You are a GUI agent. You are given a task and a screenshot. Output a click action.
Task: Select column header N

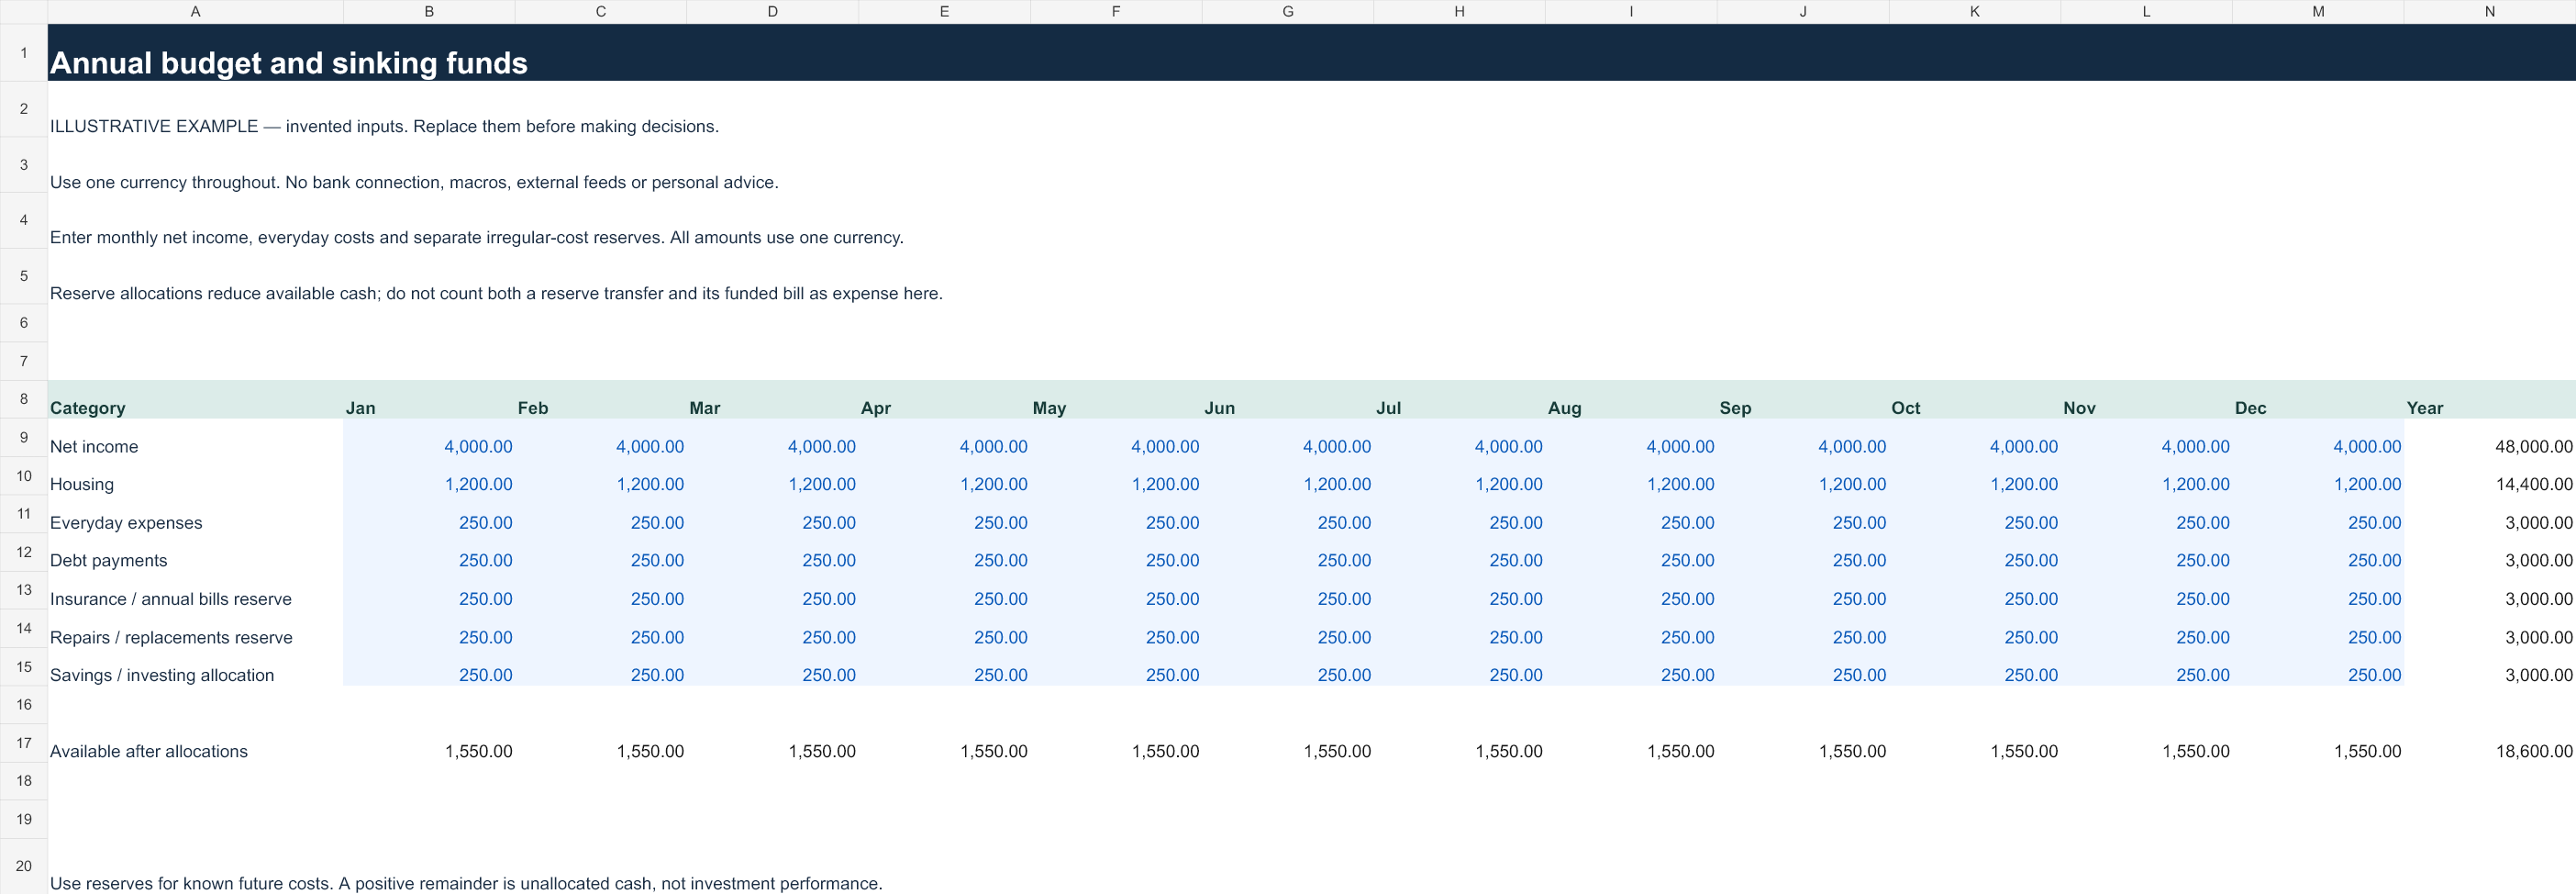[2489, 12]
